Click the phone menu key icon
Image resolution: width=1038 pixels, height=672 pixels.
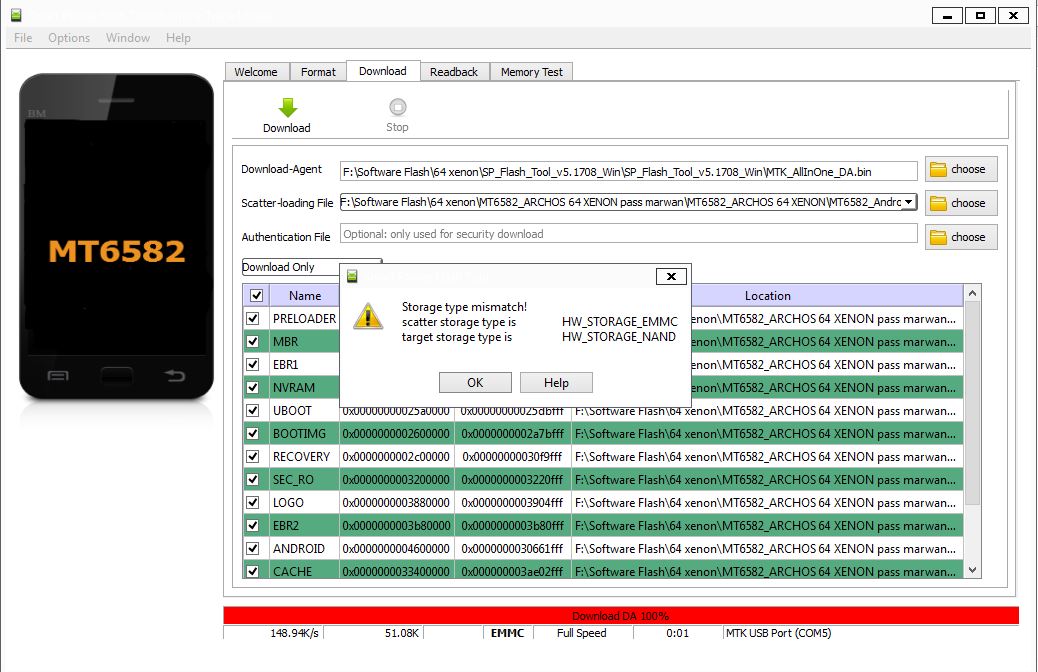[x=58, y=376]
